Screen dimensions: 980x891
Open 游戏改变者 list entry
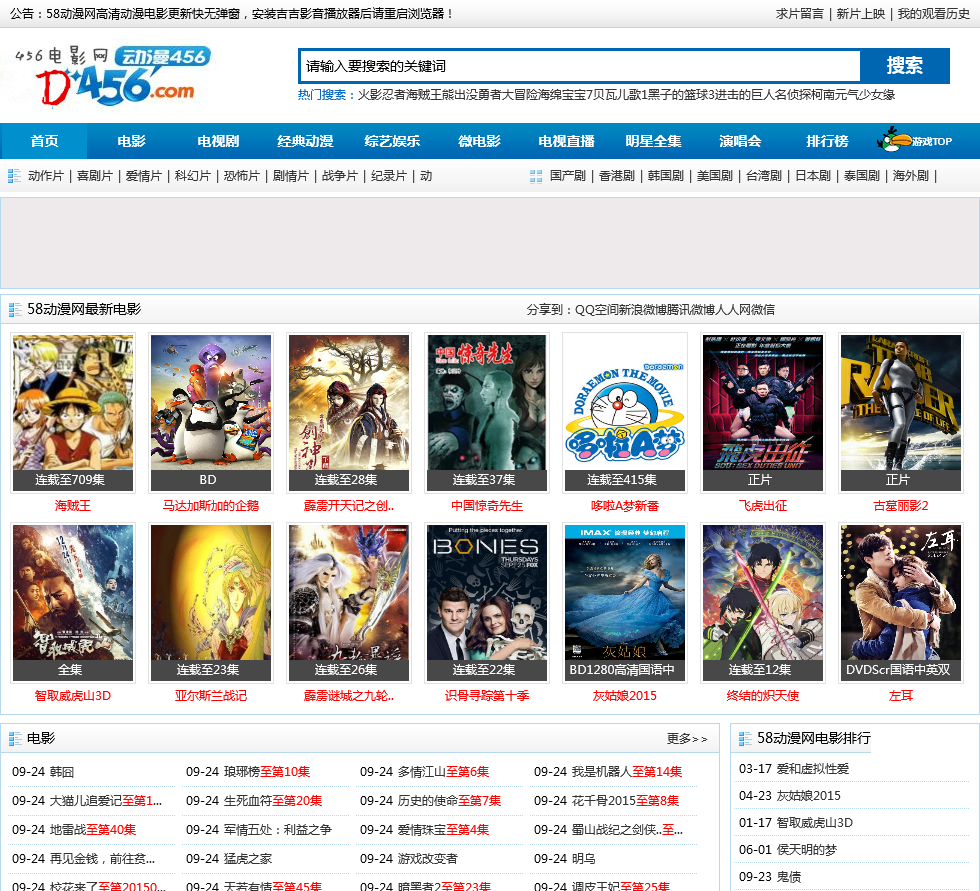tap(428, 859)
